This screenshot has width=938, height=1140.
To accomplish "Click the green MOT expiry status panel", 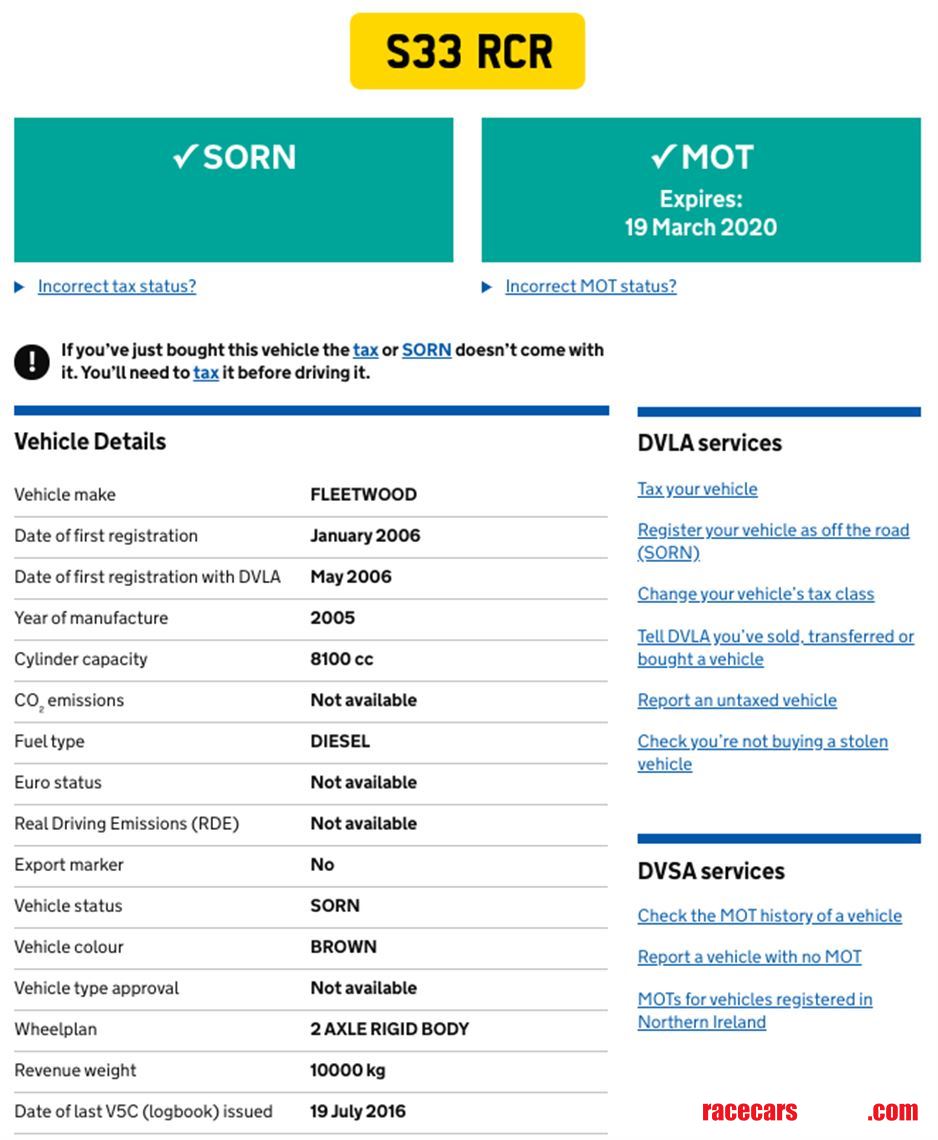I will pyautogui.click(x=700, y=190).
